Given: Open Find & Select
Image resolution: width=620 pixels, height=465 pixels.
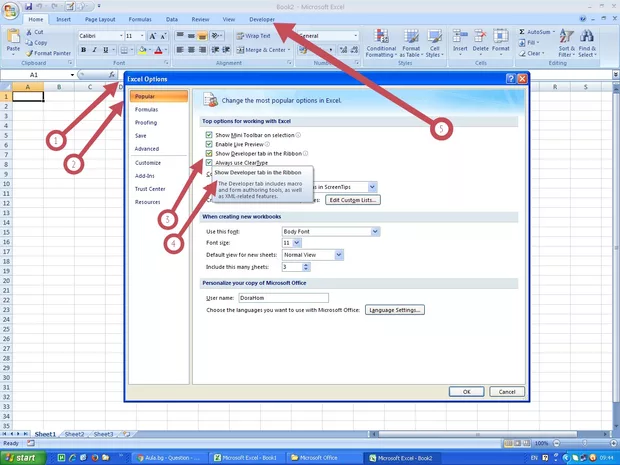Looking at the screenshot, I should click(587, 43).
